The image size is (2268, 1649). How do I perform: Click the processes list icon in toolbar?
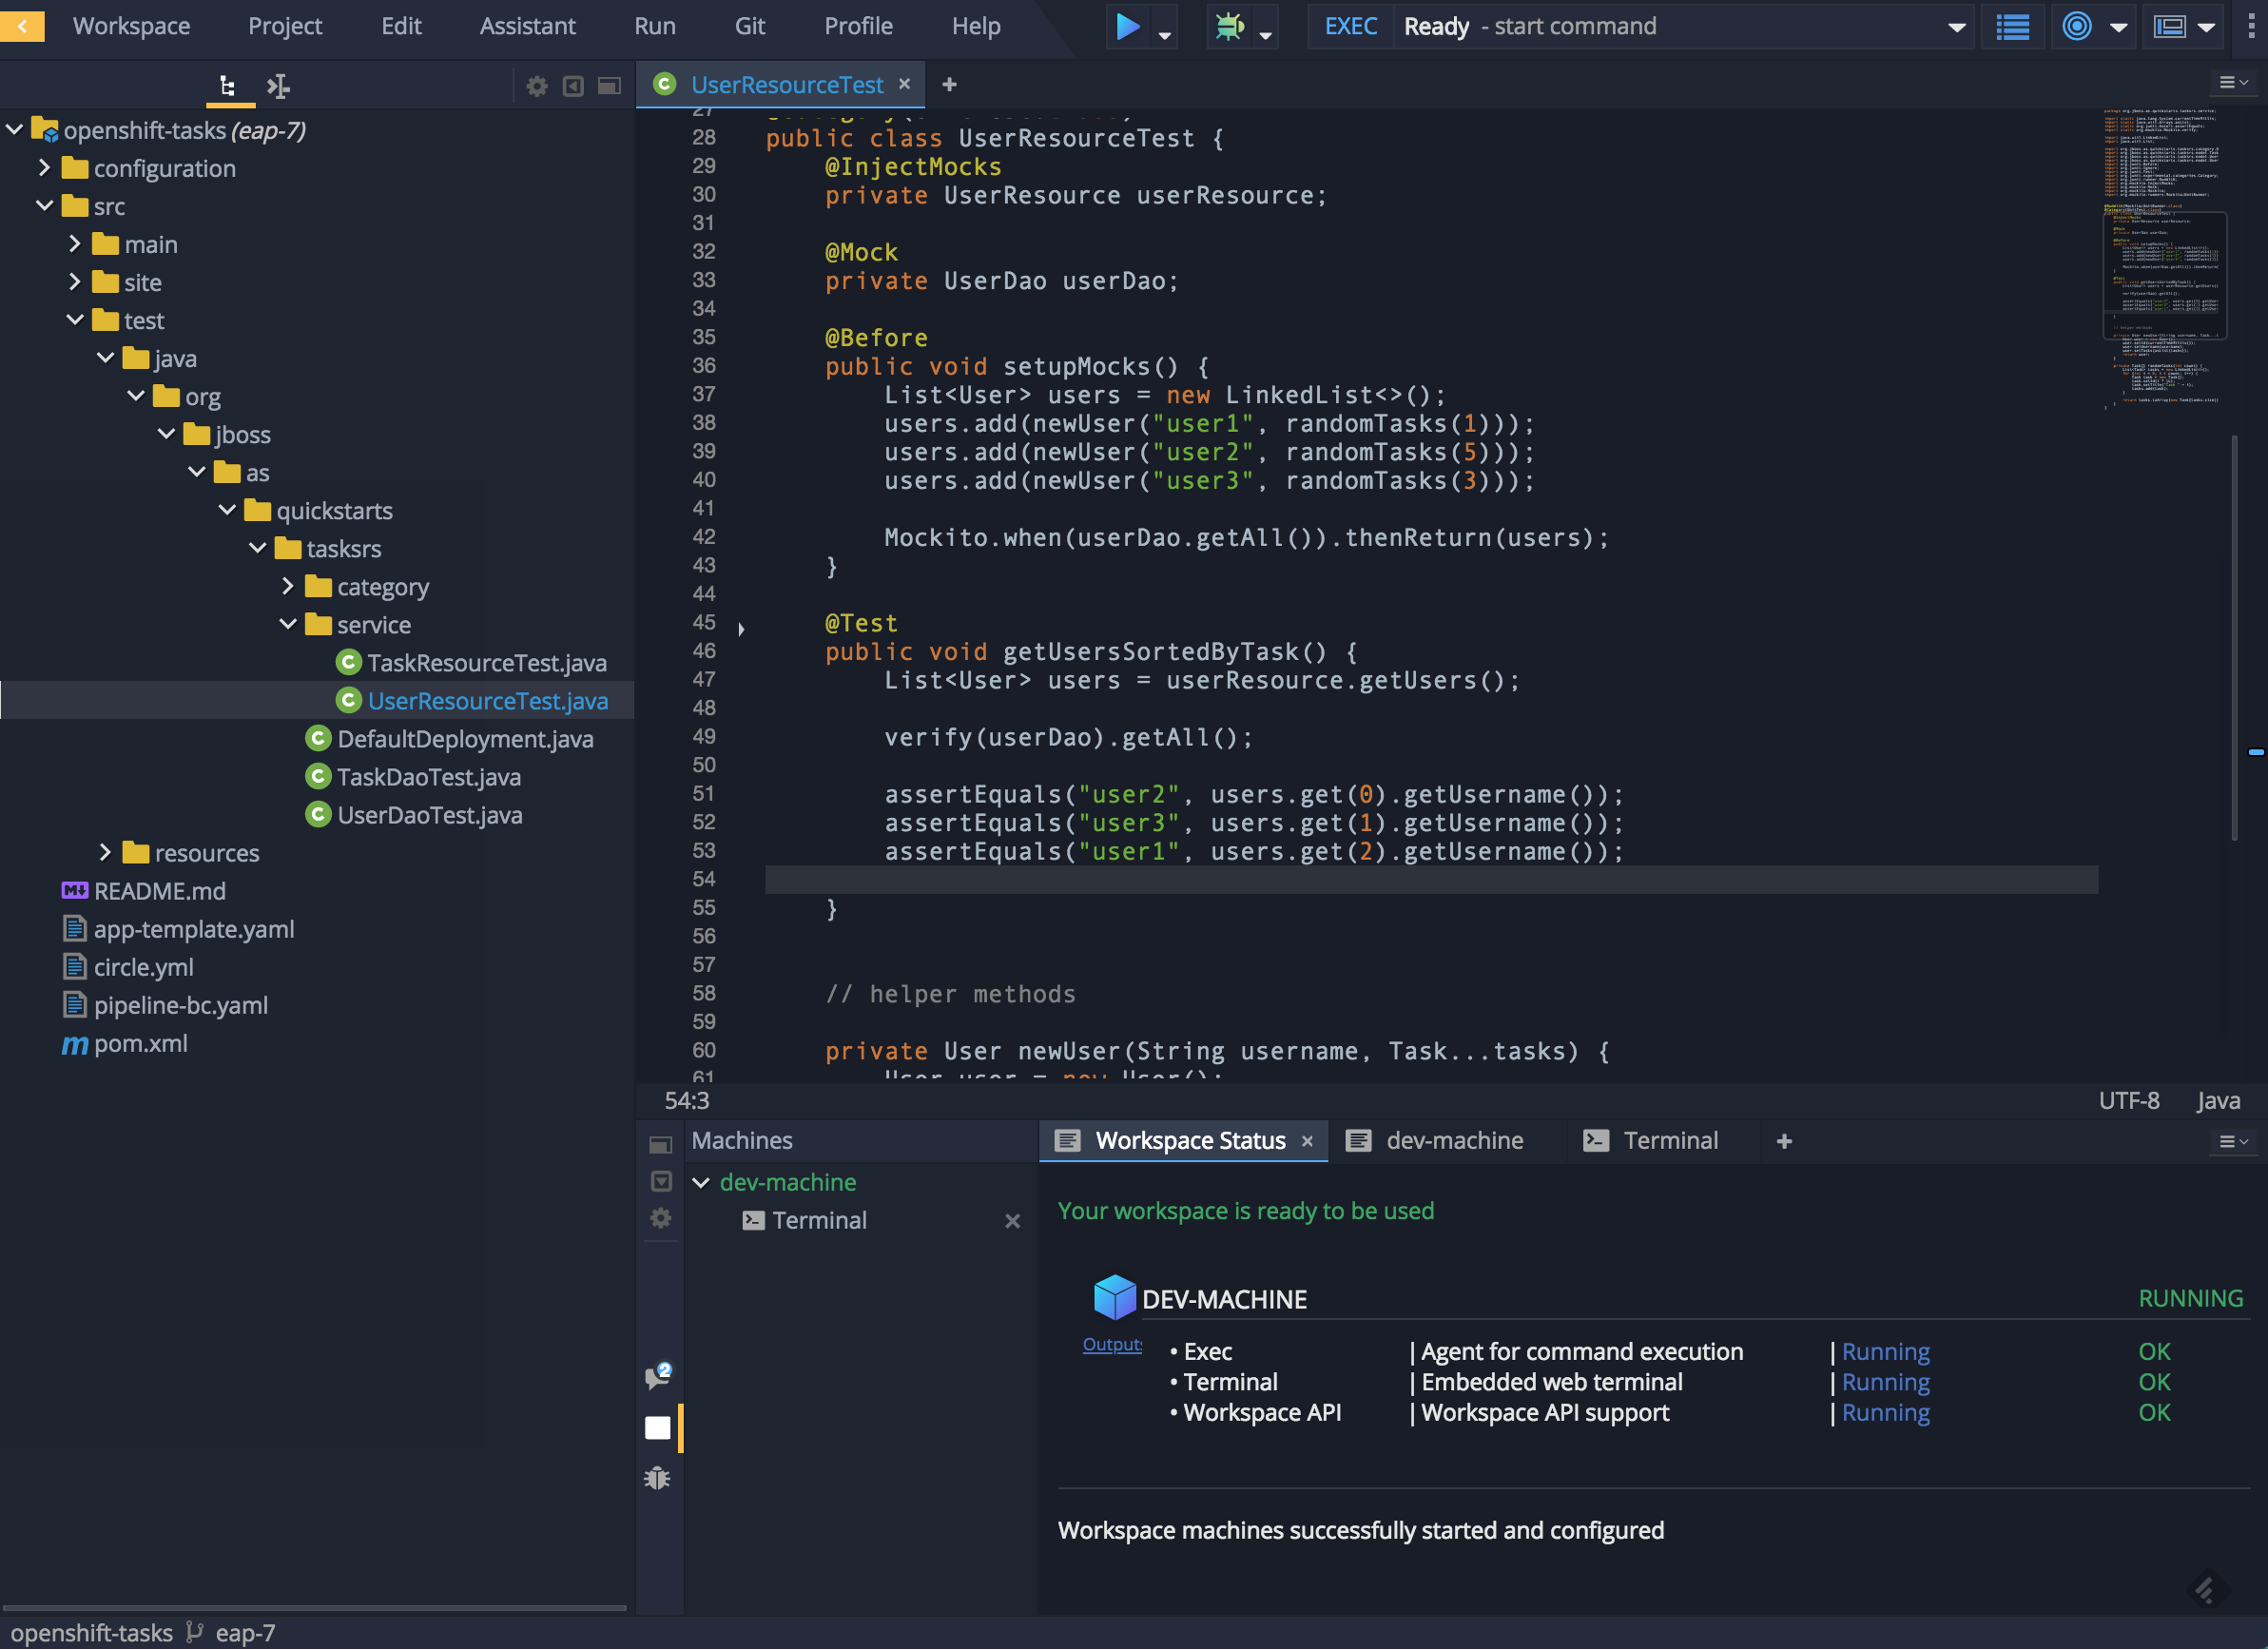click(x=2012, y=26)
